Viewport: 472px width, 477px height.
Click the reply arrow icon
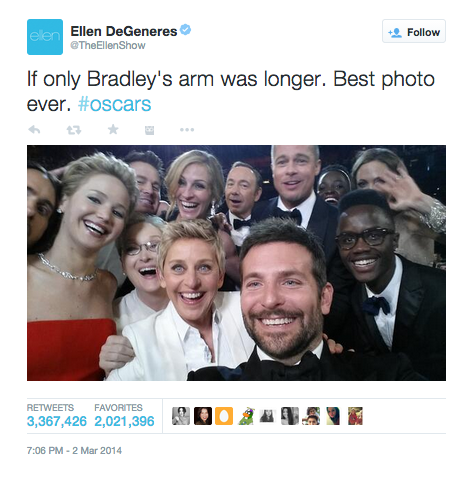click(x=34, y=129)
